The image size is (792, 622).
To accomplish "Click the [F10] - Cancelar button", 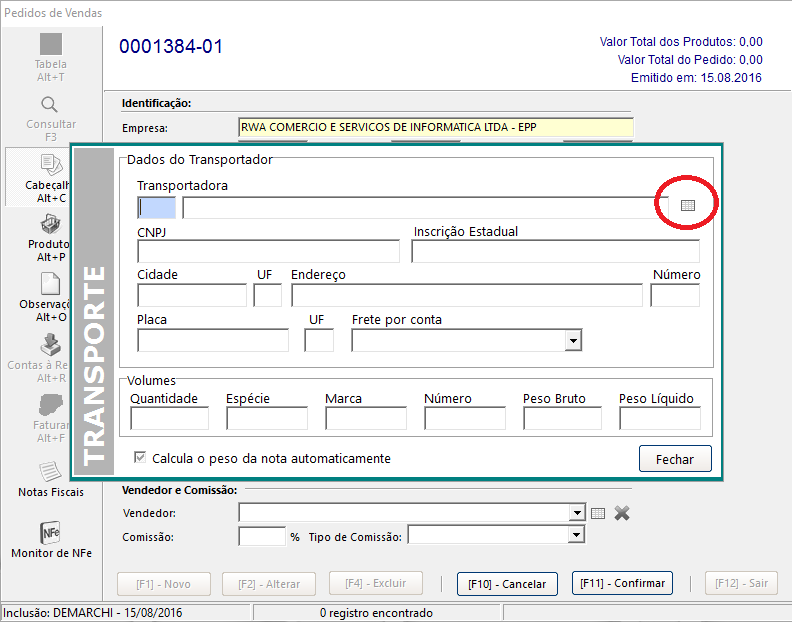I will pos(507,584).
